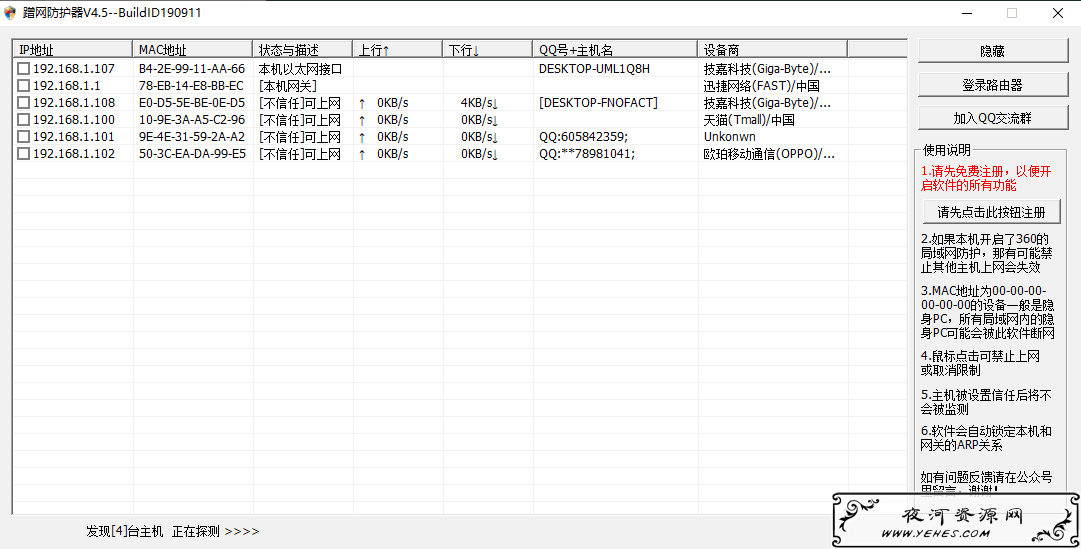1081x549 pixels.
Task: Click 加入QQ交流群 button
Action: 993,118
